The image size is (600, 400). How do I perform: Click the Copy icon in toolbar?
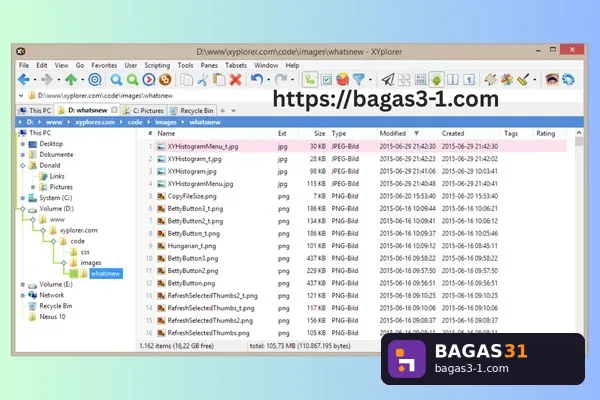(x=187, y=80)
